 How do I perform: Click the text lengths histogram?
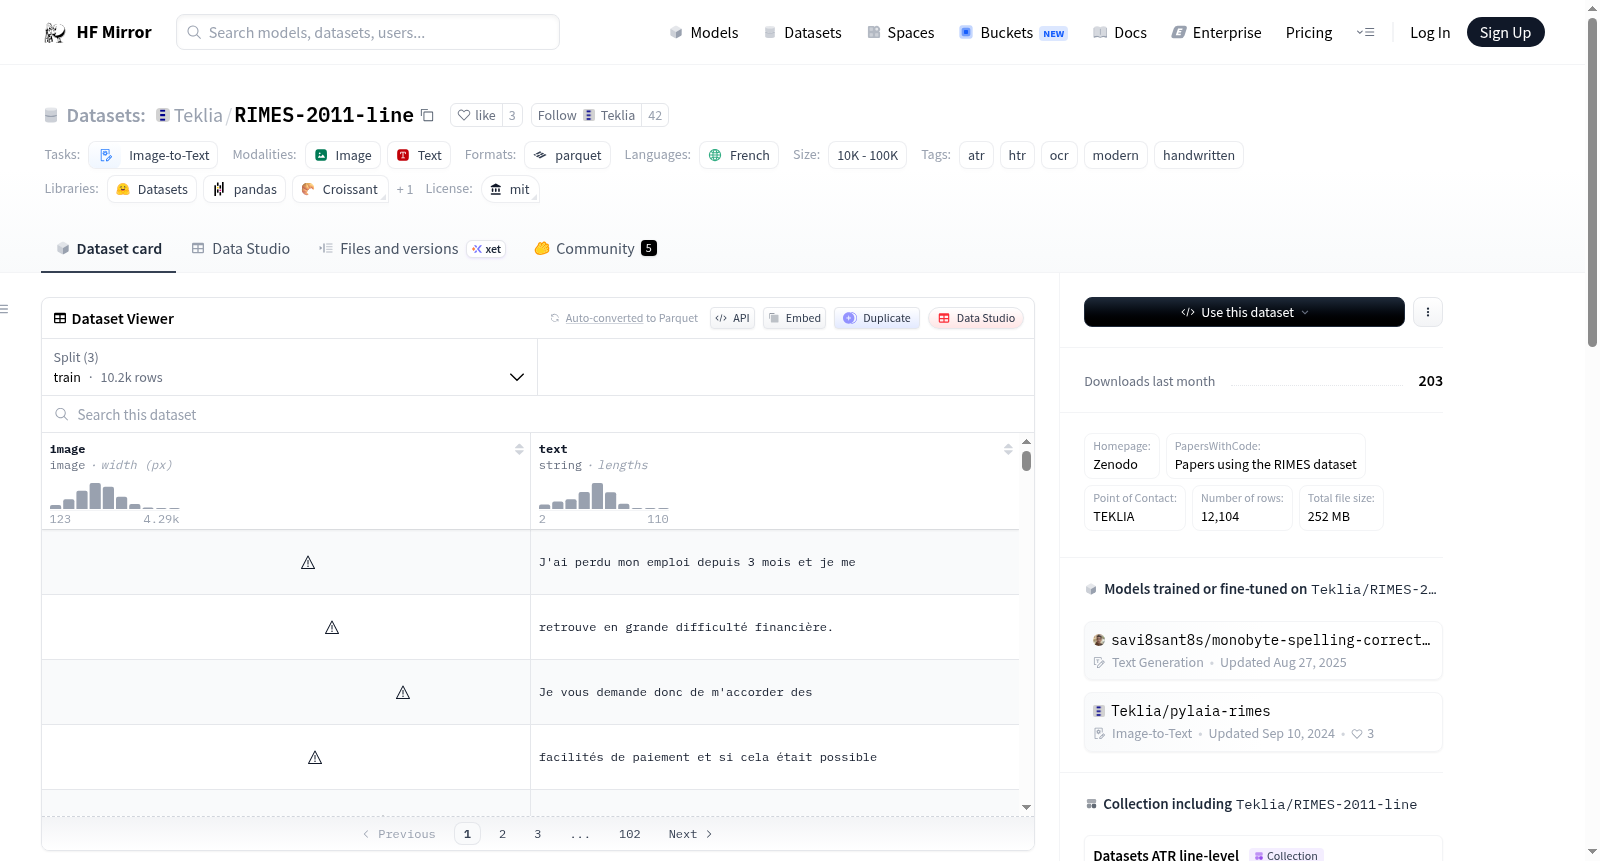pos(604,496)
